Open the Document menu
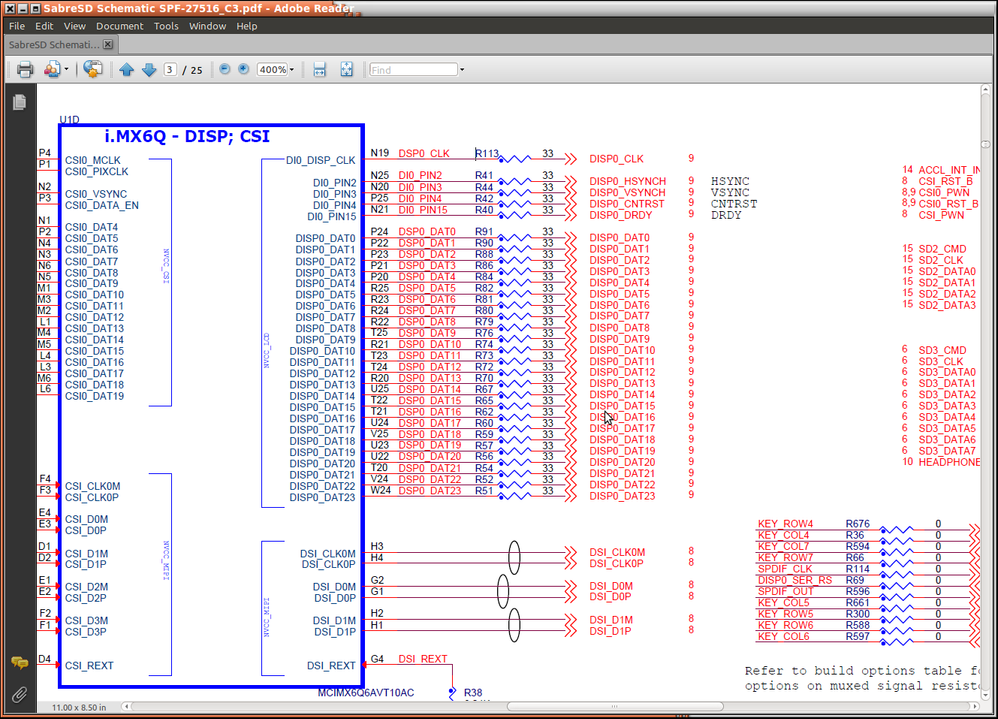The width and height of the screenshot is (998, 719). (120, 26)
